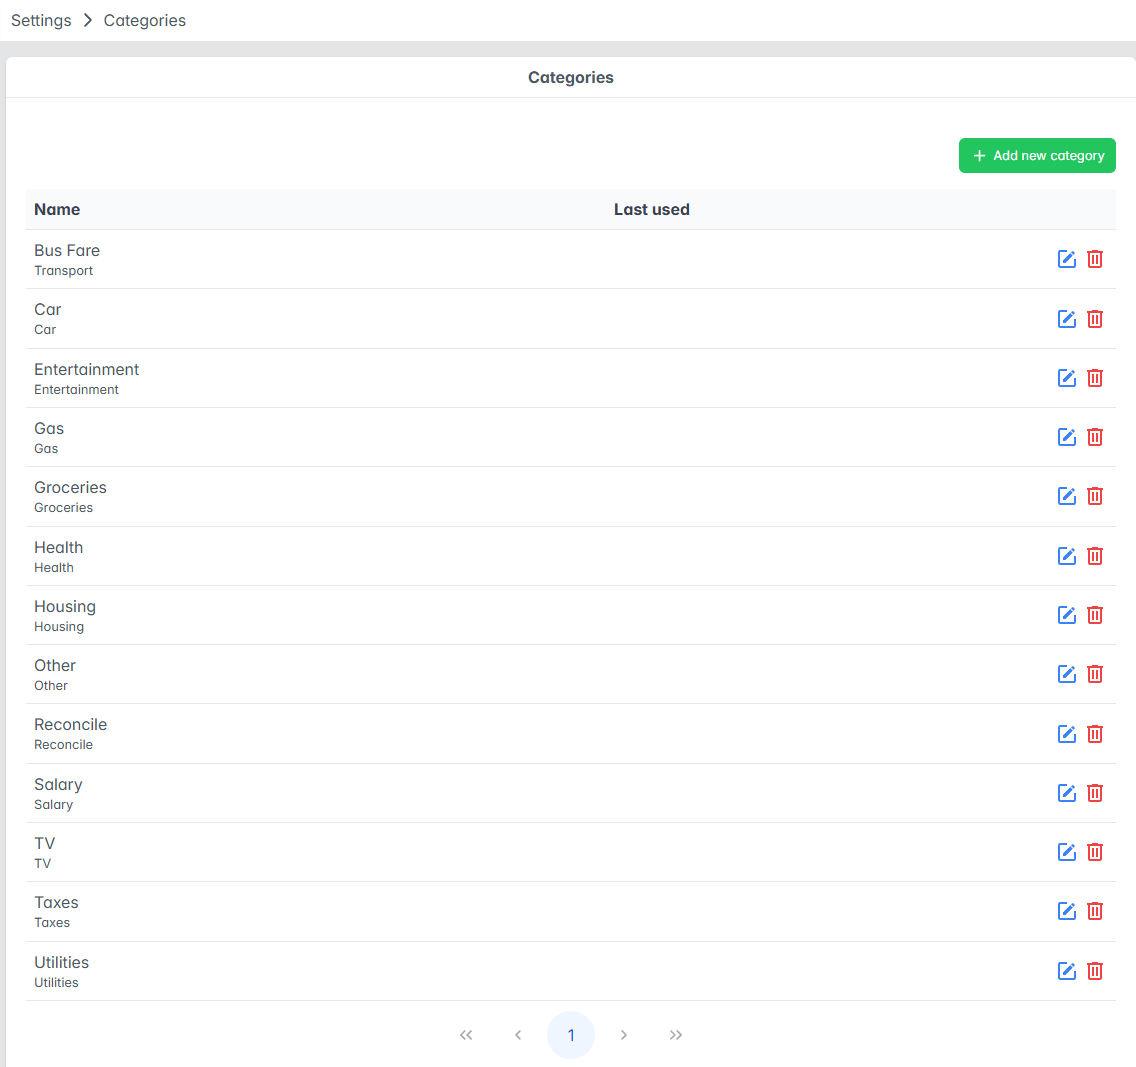1136x1067 pixels.
Task: Edit the Utilities category
Action: pos(1066,971)
